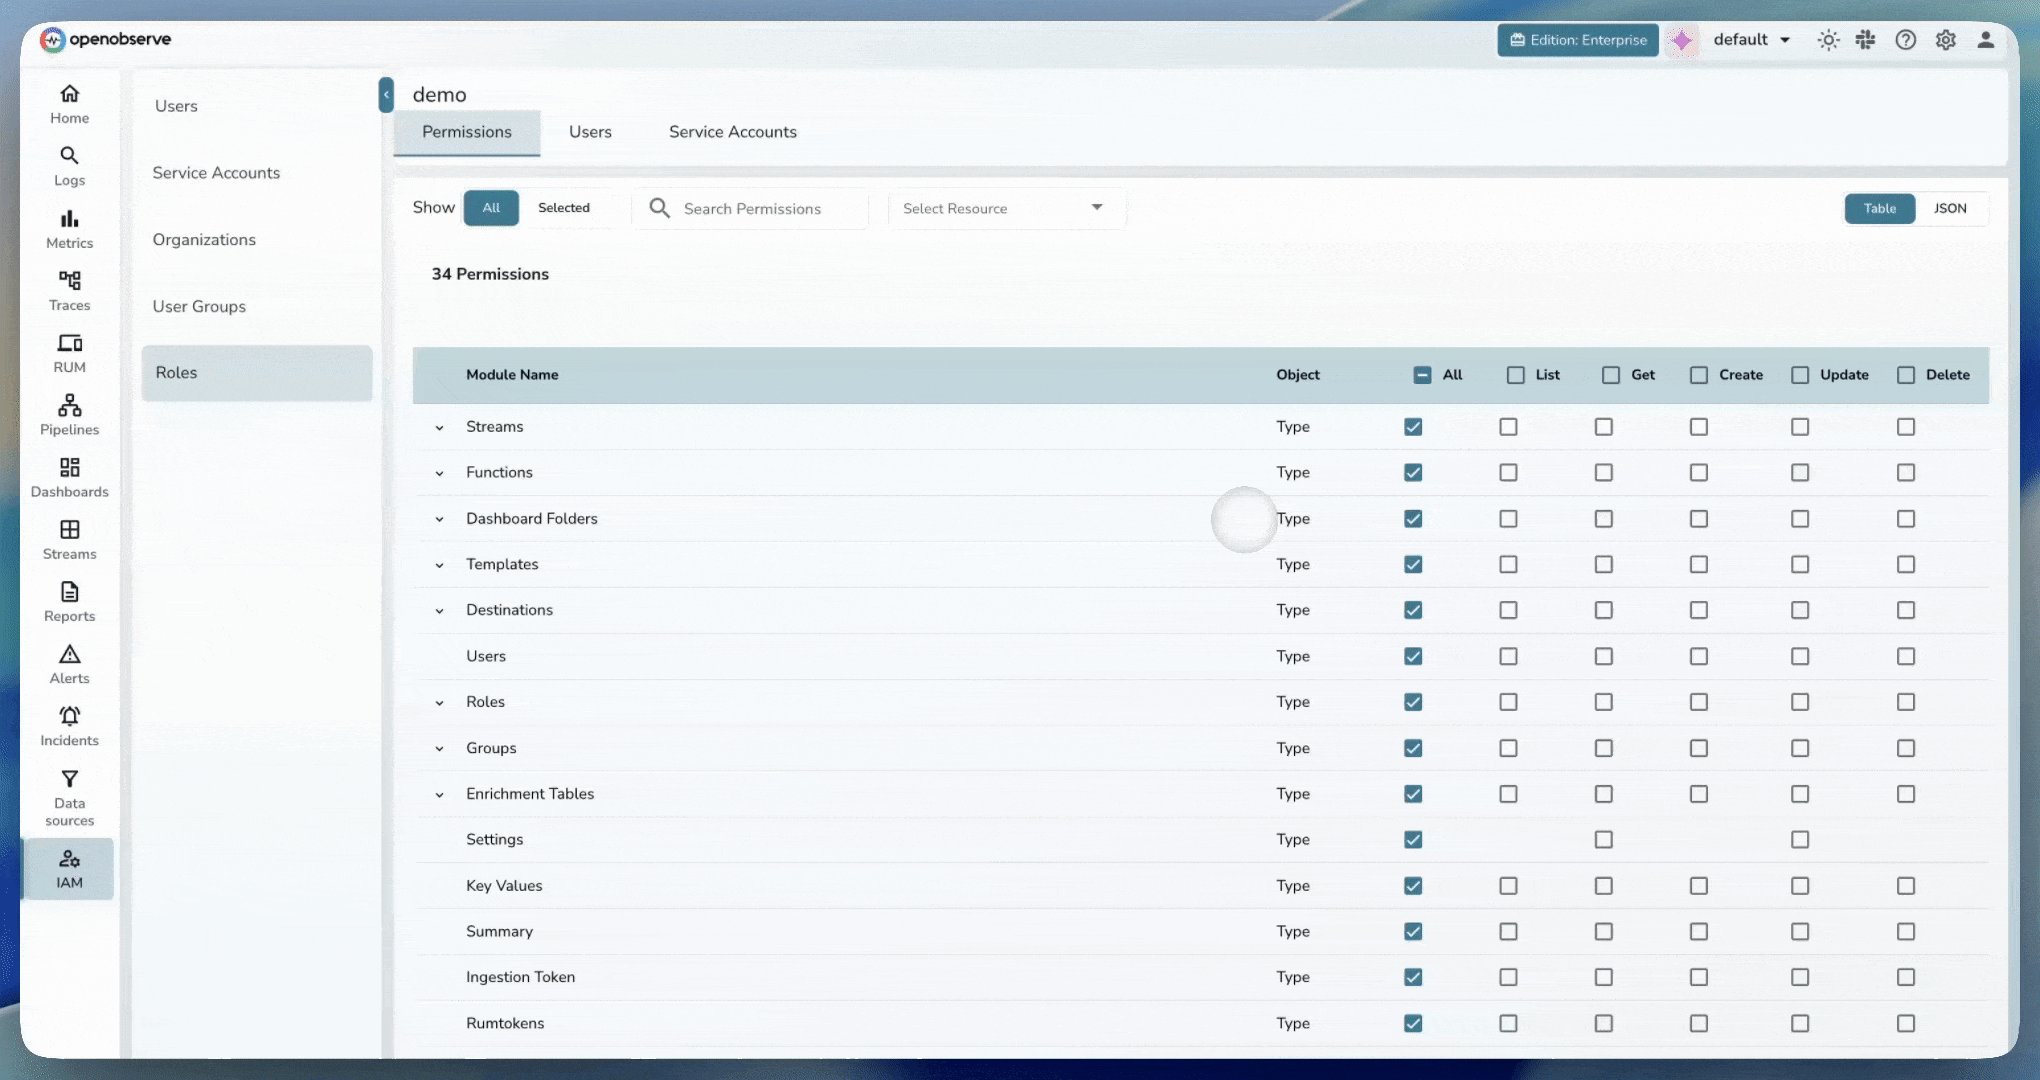Switch to the Users tab of demo role

(x=590, y=132)
